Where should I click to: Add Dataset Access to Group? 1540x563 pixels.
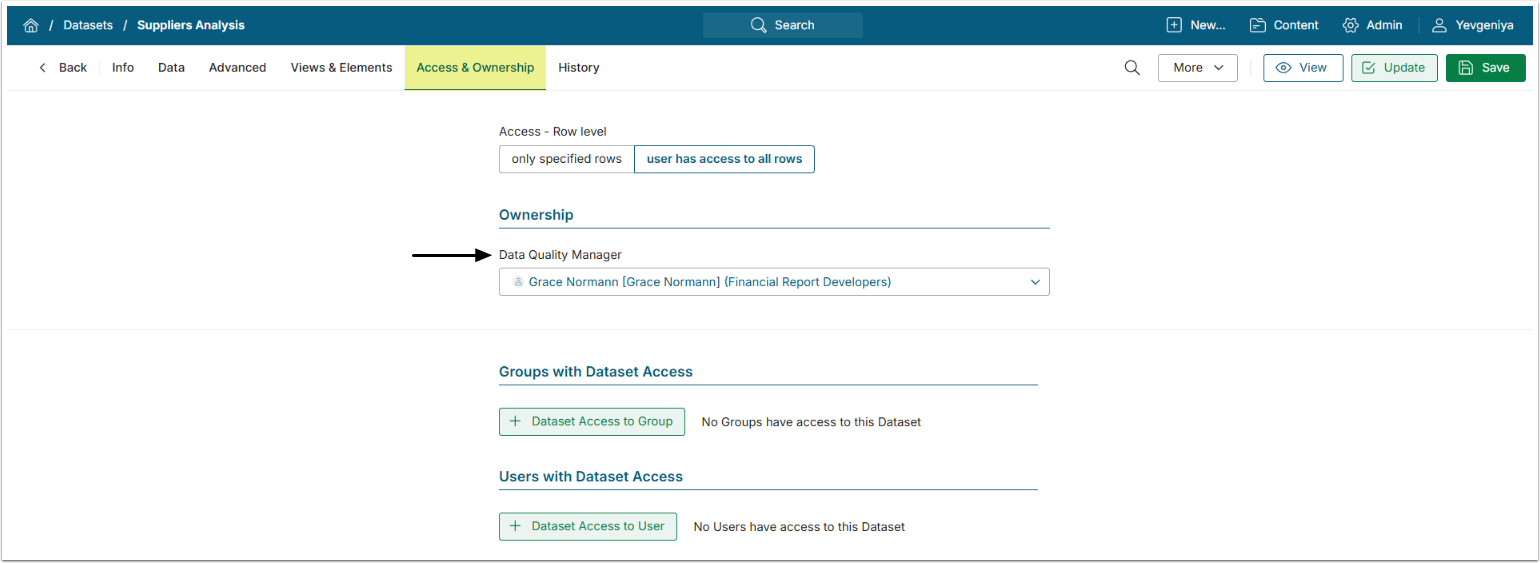[x=592, y=422]
